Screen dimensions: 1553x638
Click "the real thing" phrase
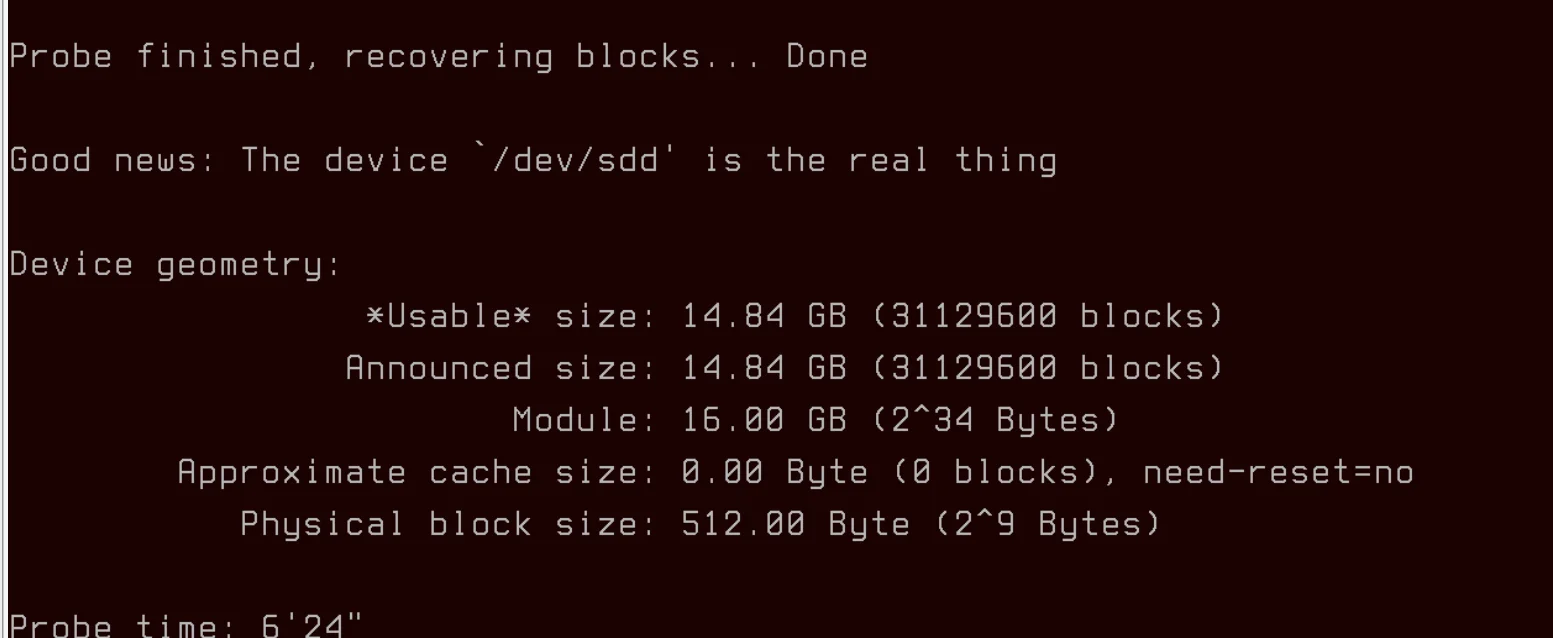click(x=910, y=161)
